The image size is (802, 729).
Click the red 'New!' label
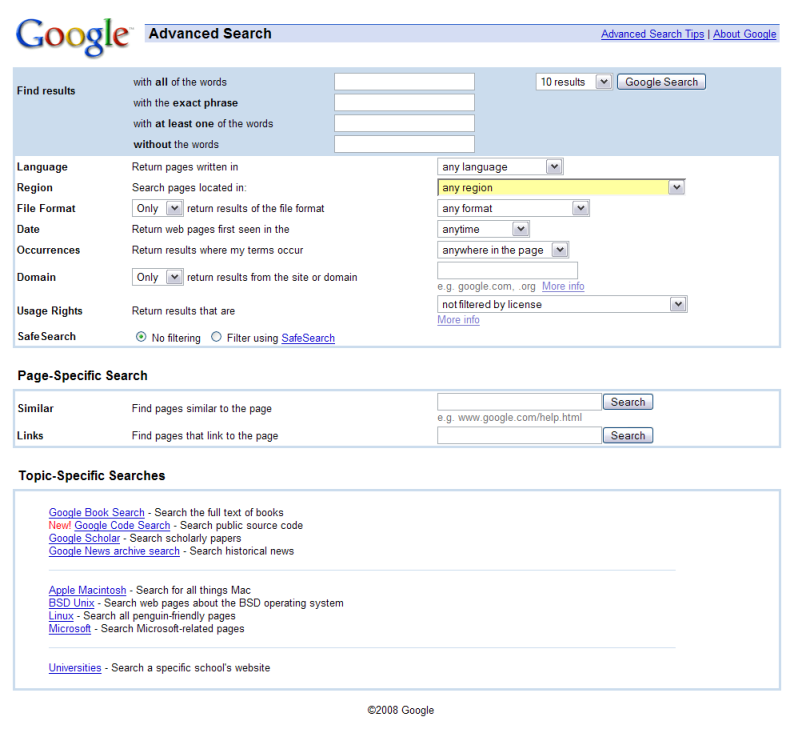tap(60, 525)
